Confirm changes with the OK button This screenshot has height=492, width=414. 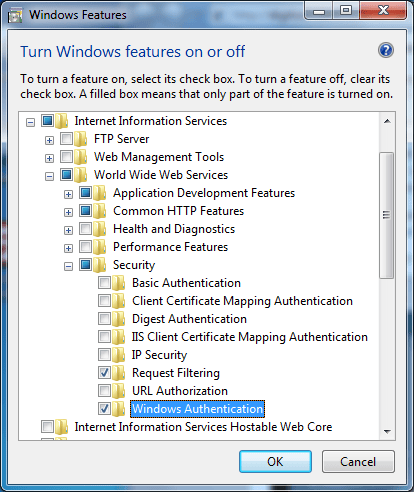275,462
